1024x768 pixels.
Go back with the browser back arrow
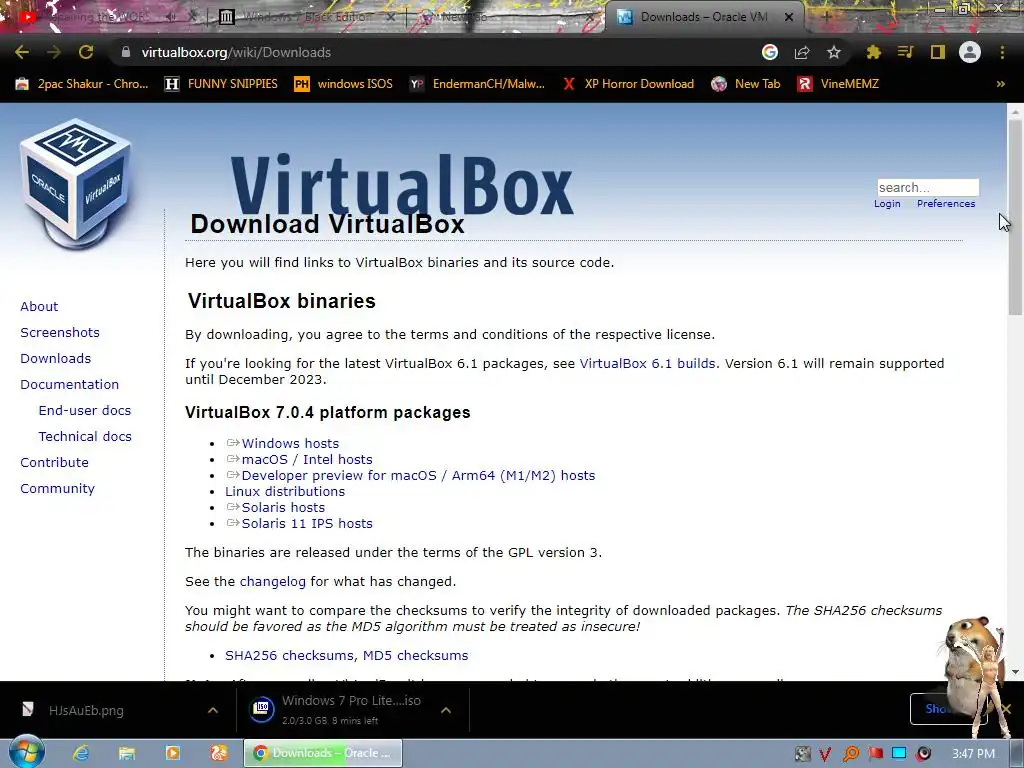[22, 52]
